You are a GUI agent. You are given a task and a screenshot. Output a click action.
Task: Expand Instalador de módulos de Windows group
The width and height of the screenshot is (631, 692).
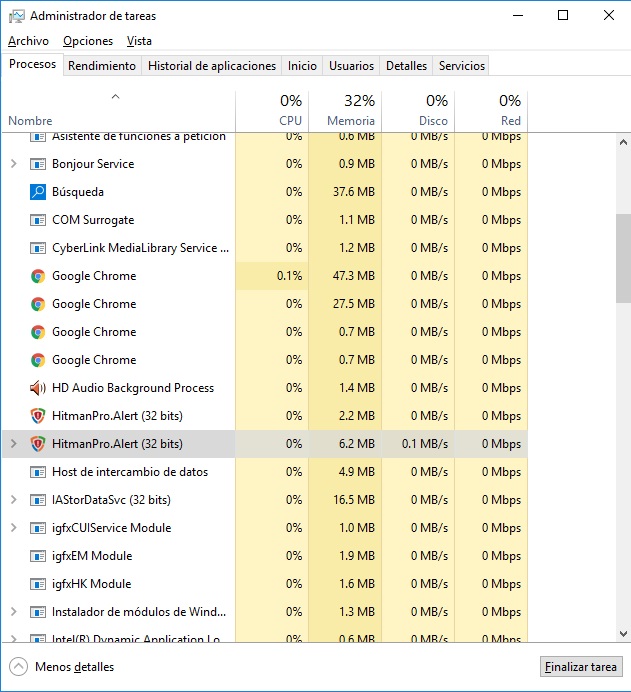(14, 612)
